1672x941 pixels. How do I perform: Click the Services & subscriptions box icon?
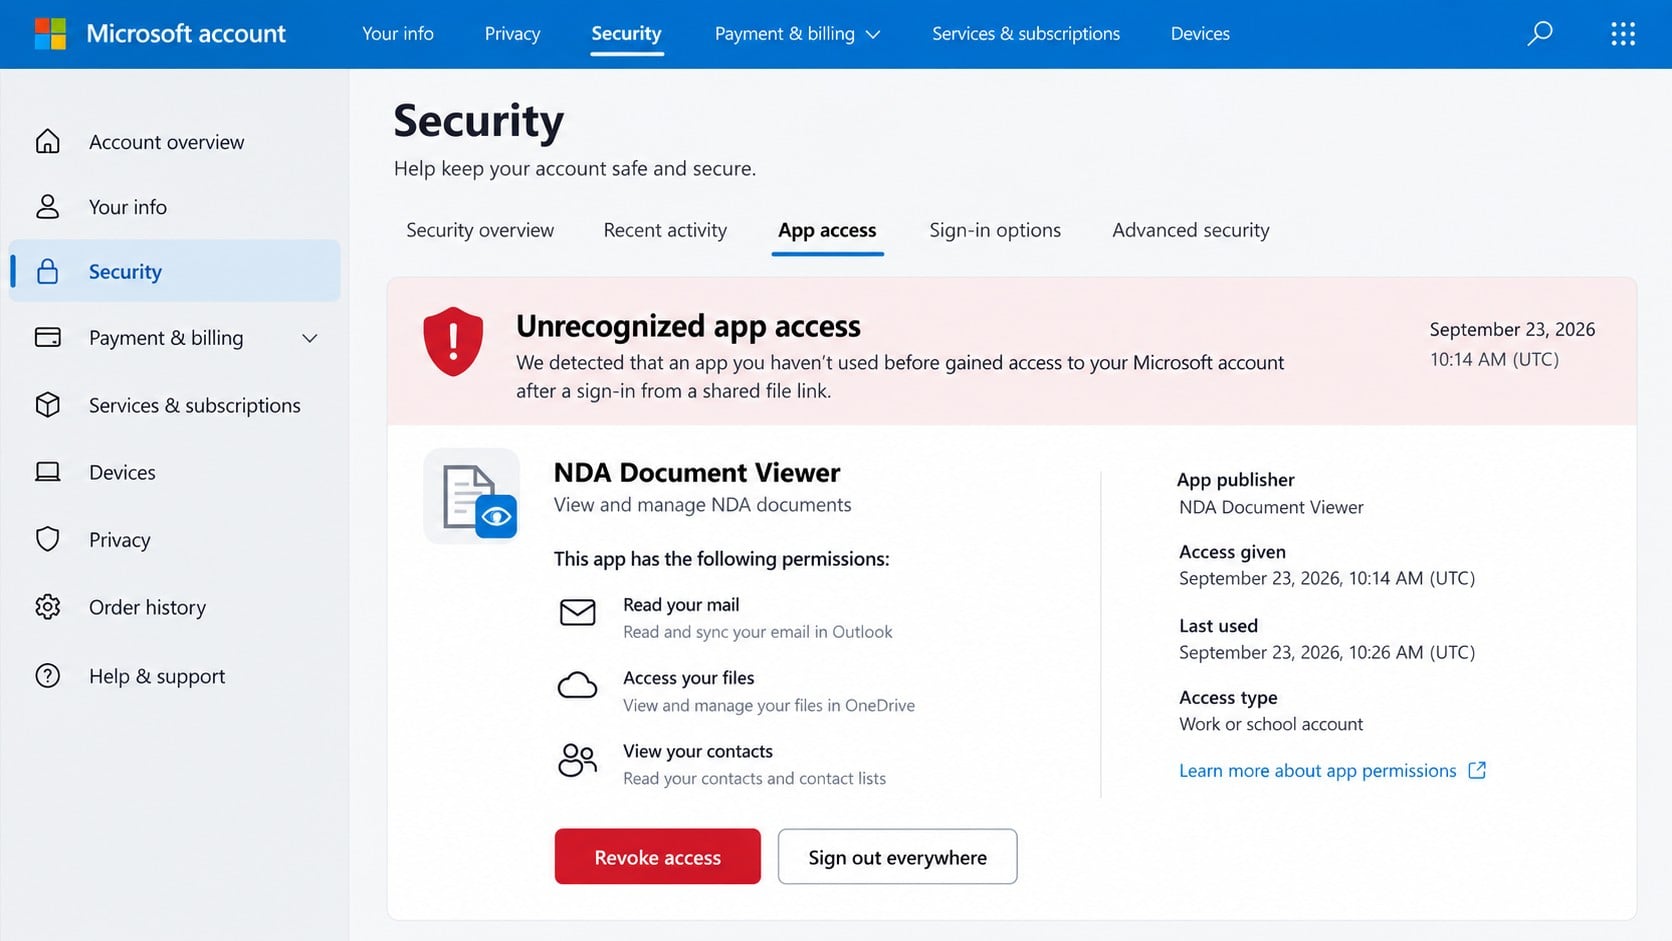pos(48,405)
